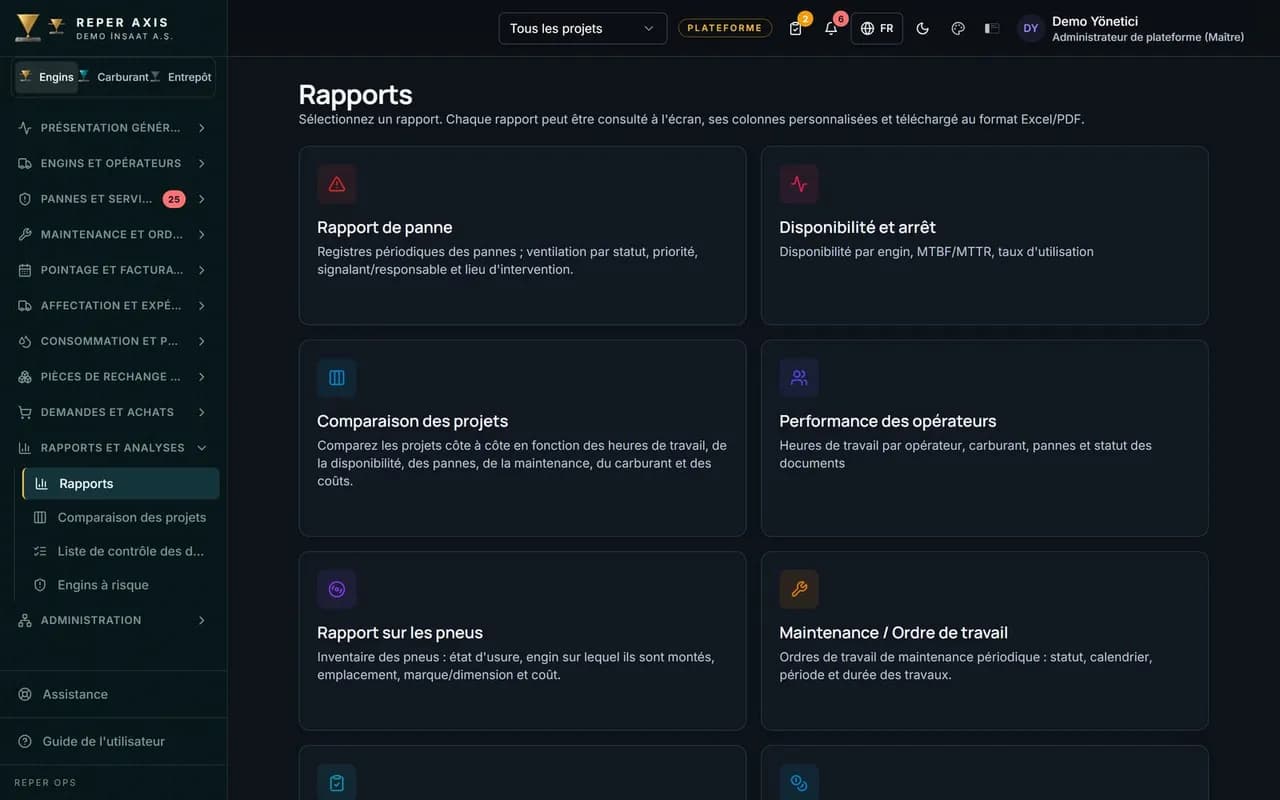The height and width of the screenshot is (800, 1280).
Task: Click the wrench icon beside Maintenance et ord… in sidebar
Action: 25,234
